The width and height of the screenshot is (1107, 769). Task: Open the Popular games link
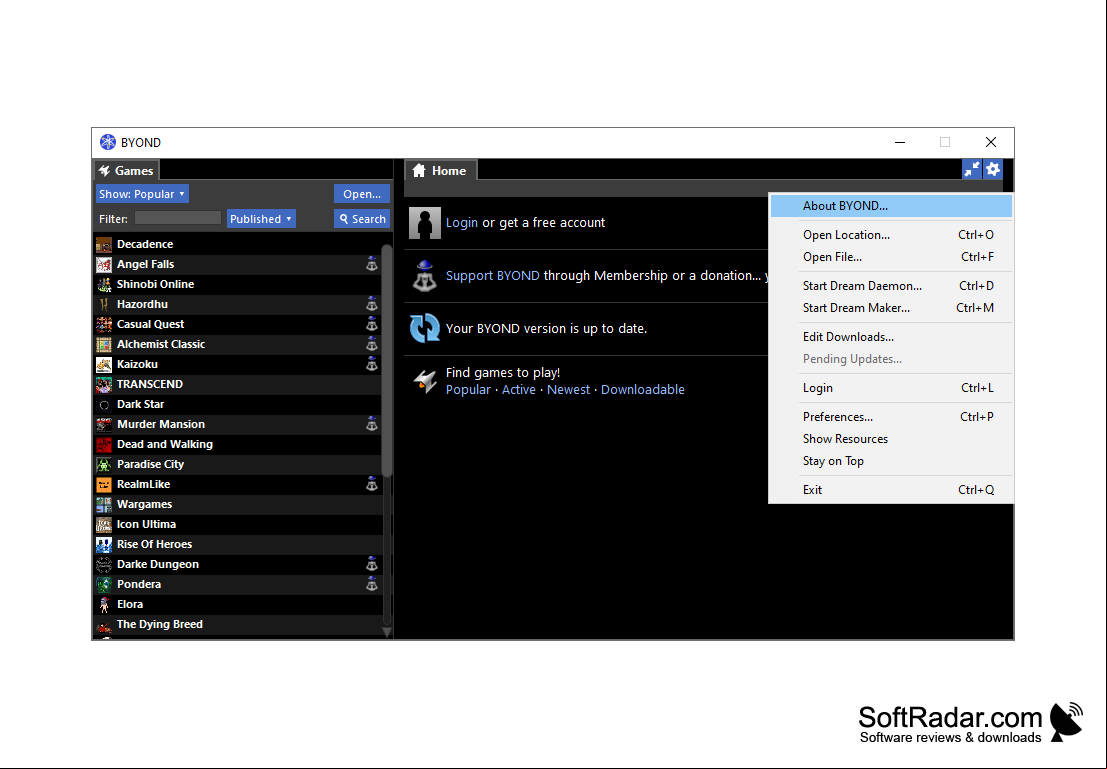tap(468, 390)
